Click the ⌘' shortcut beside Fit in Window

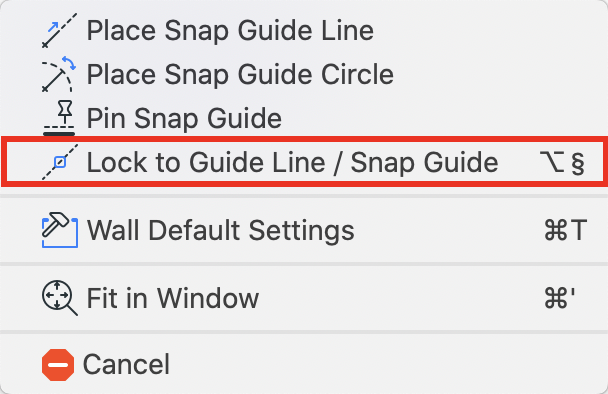[x=560, y=298]
